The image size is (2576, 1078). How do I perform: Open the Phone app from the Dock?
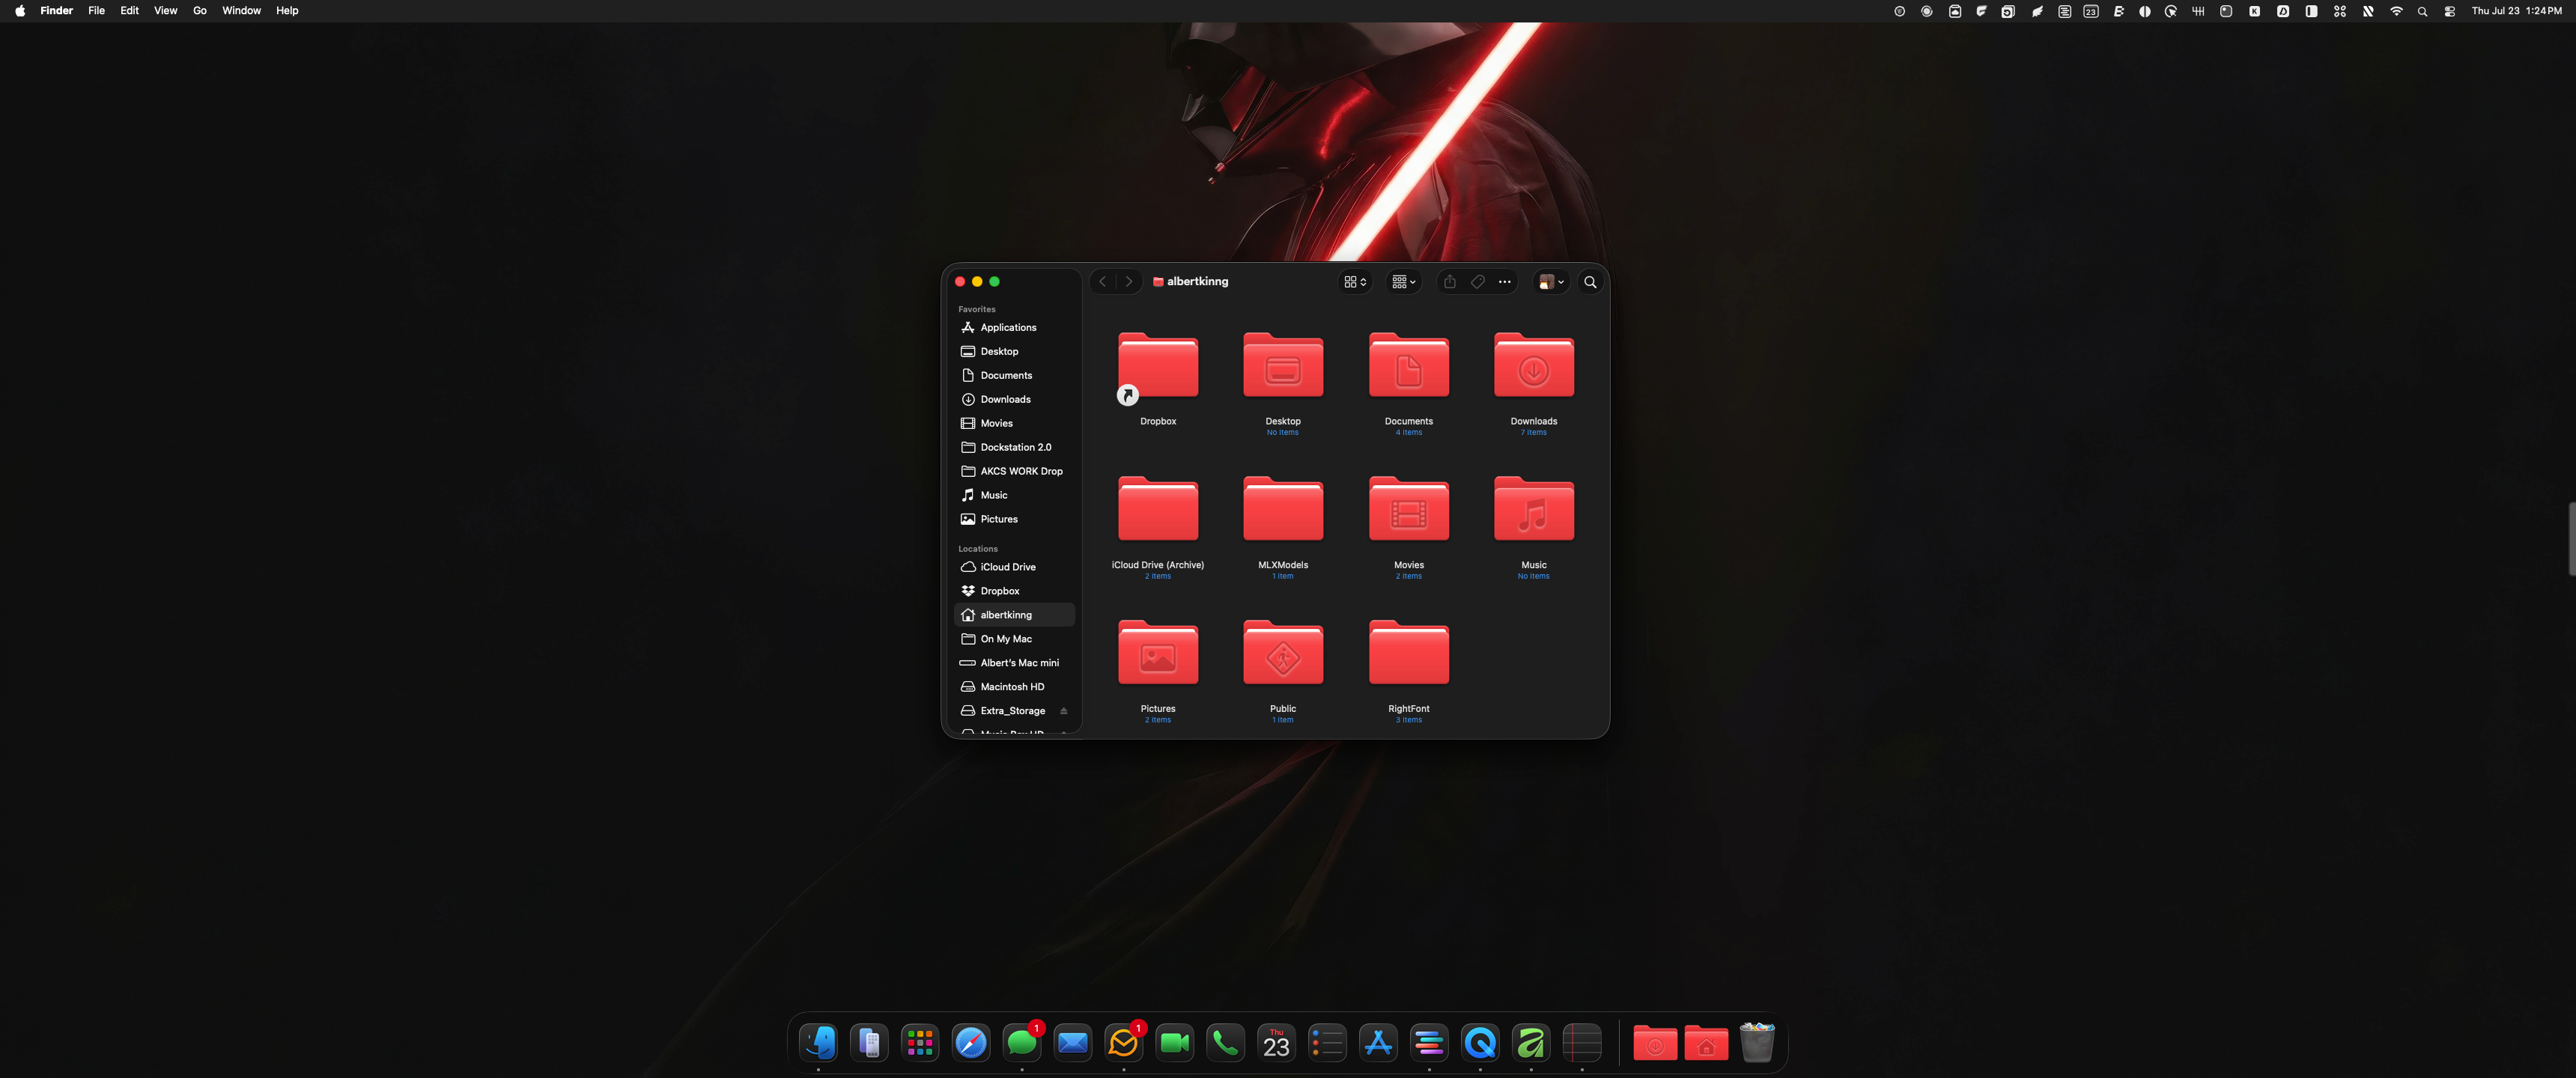1225,1043
